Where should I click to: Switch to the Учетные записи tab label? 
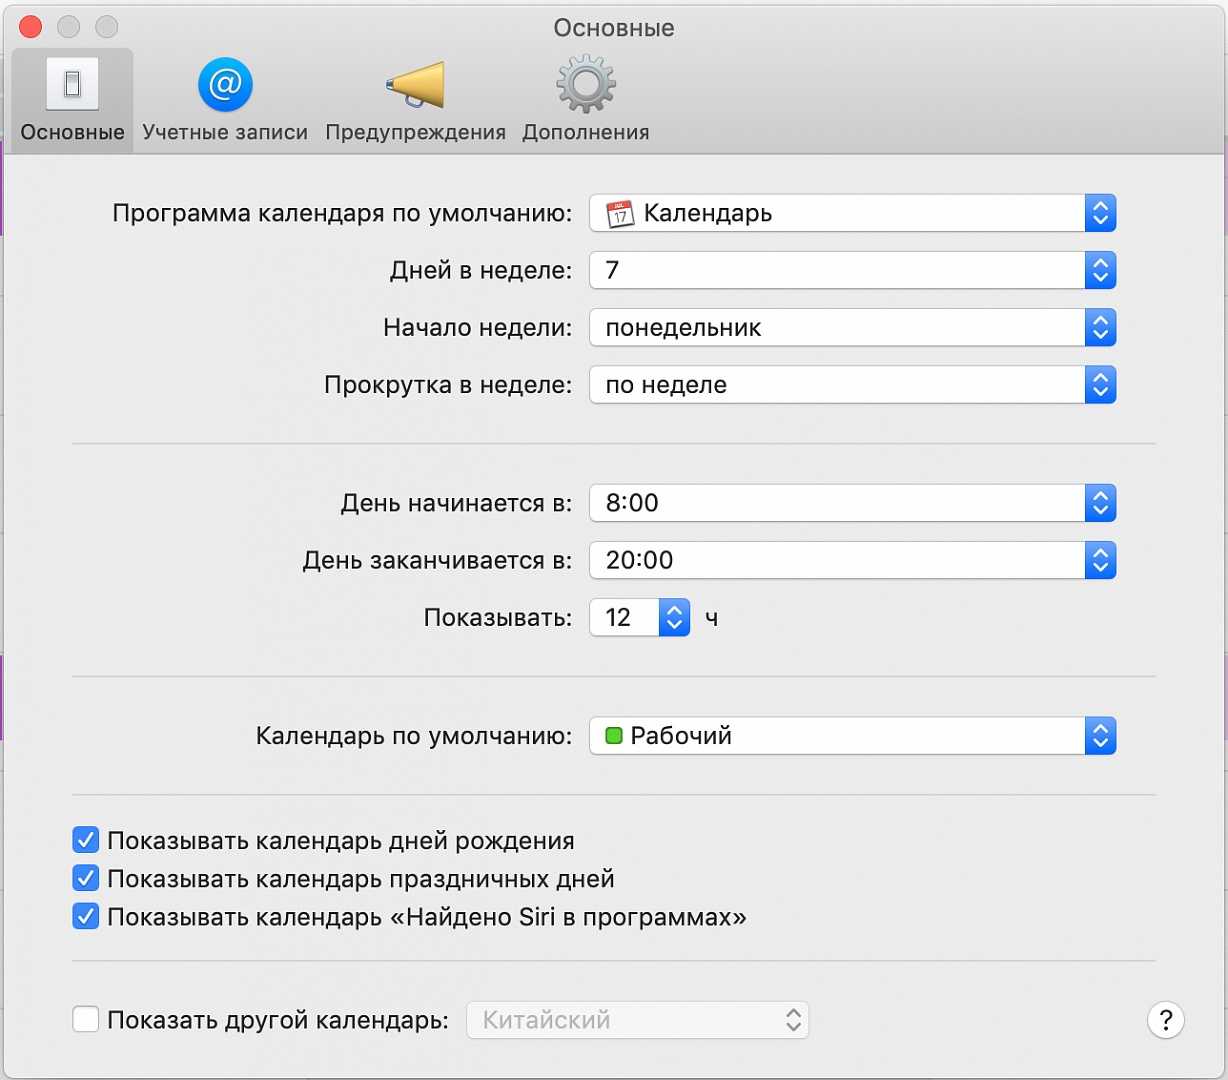[x=225, y=132]
